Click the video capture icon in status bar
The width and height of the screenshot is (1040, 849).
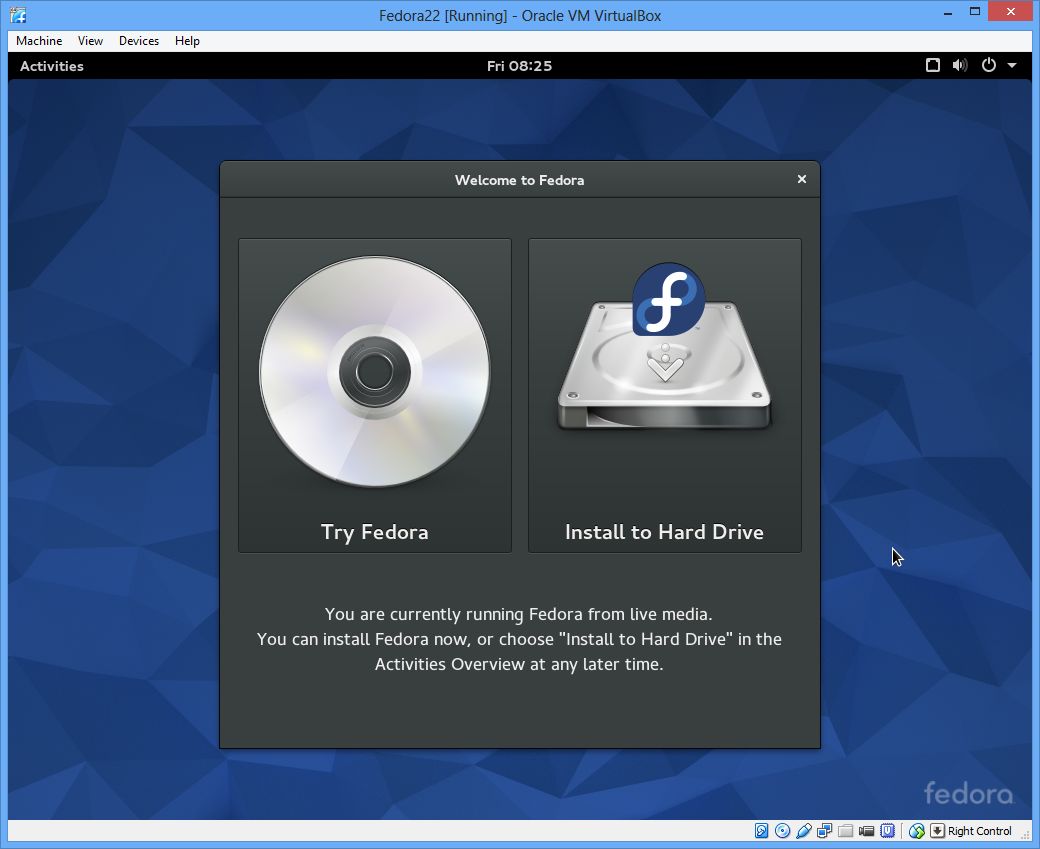[x=866, y=831]
